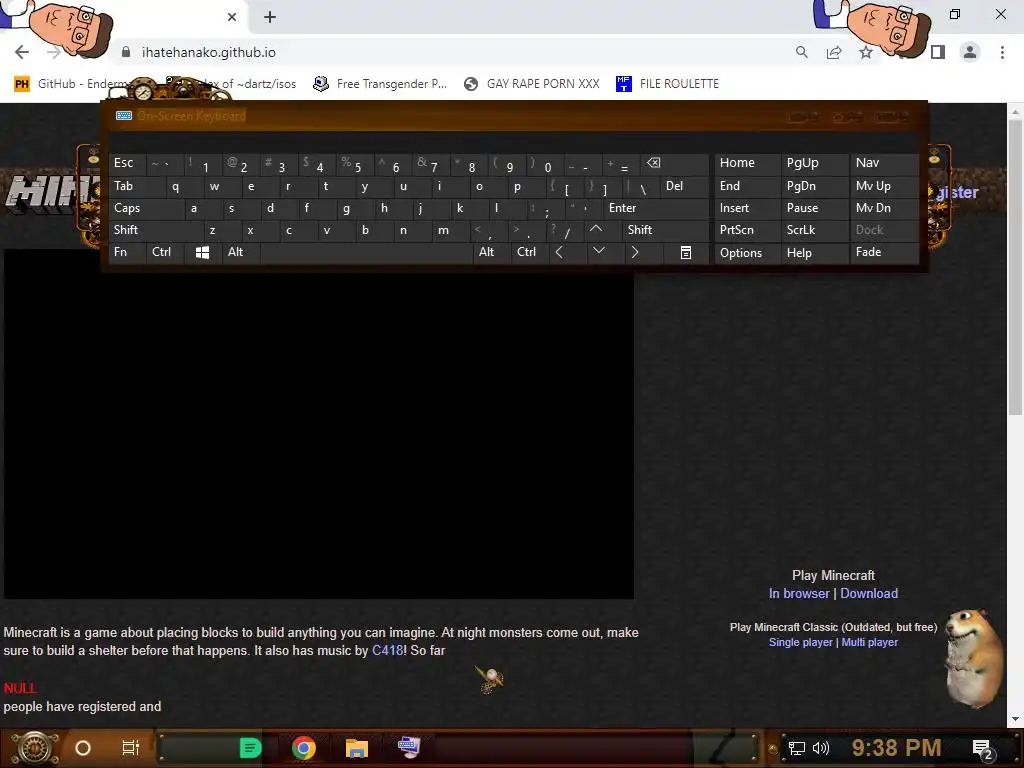Select the On-Screen Keyboard taskbar icon

tap(409, 746)
